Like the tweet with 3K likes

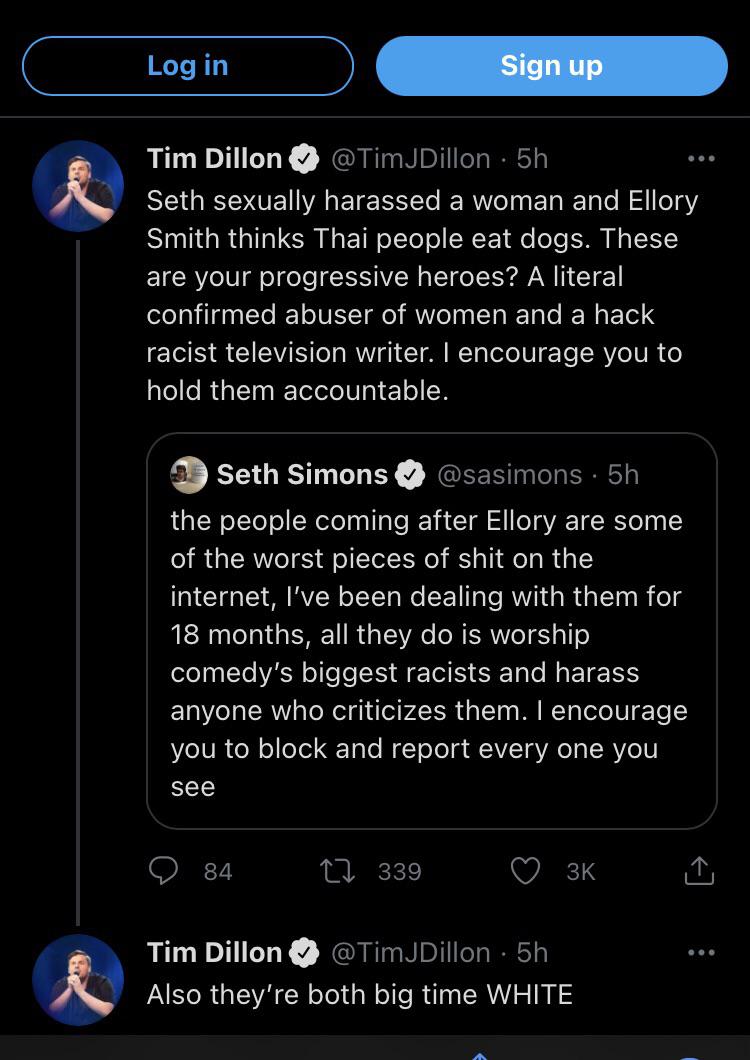(526, 871)
